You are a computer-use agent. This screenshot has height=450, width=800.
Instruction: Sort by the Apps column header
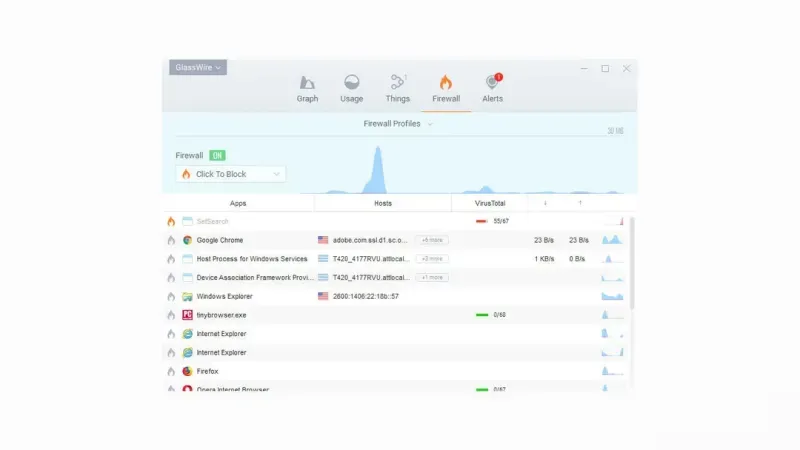coord(238,203)
